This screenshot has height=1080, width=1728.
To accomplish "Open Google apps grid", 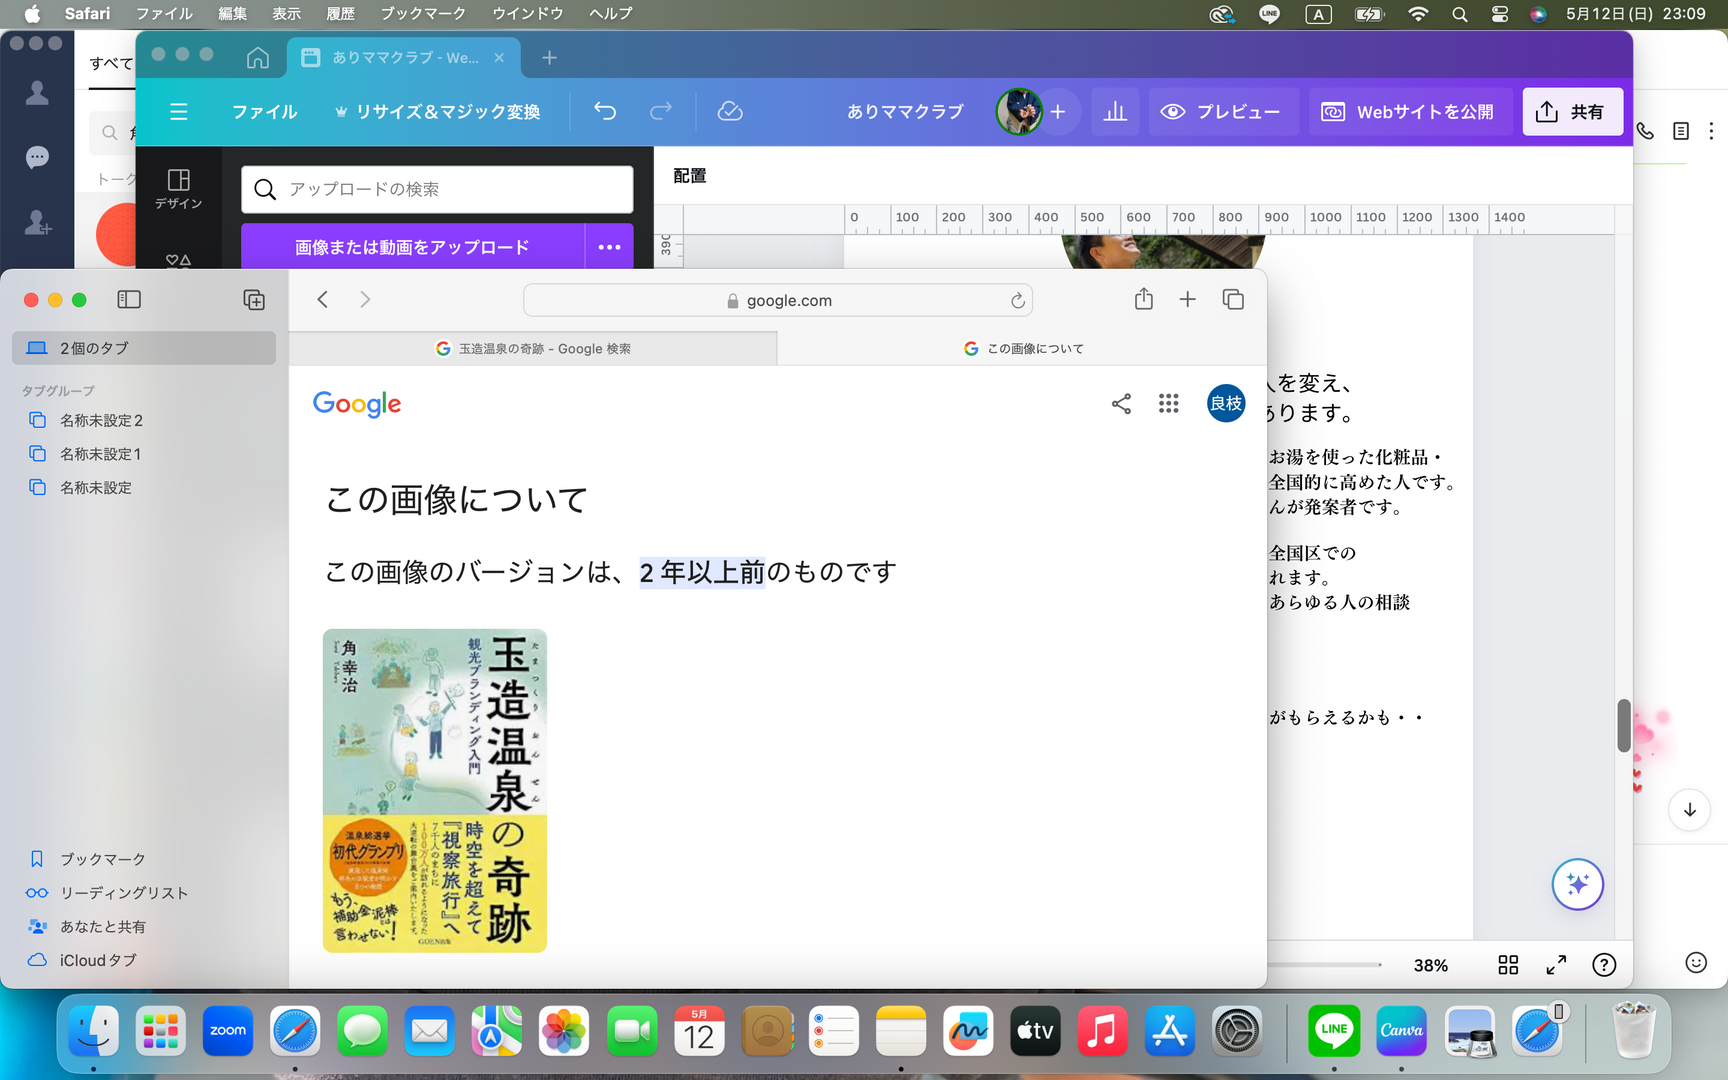I will point(1168,403).
